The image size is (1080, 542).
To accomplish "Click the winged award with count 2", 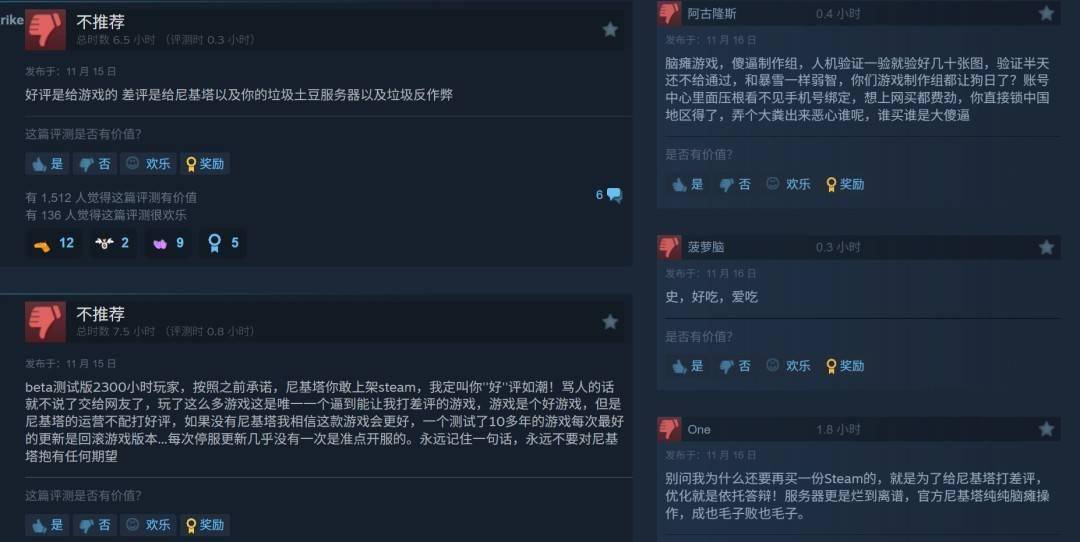I will point(112,243).
